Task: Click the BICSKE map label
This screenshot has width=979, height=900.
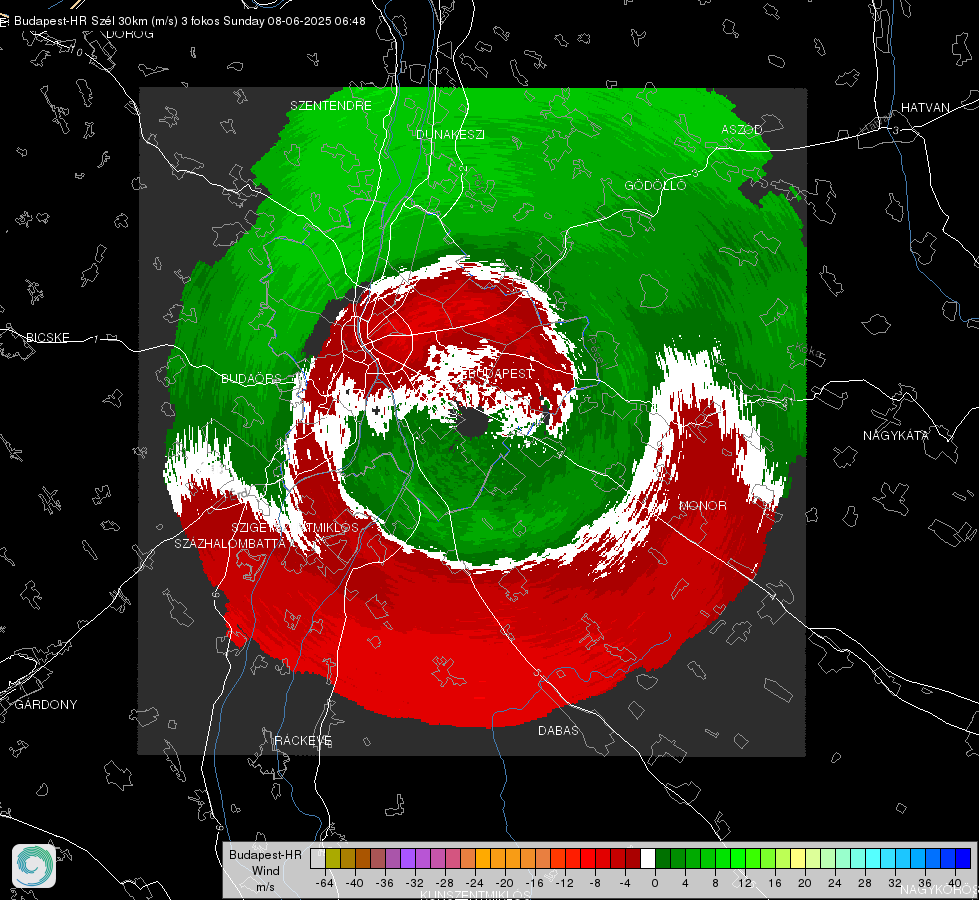Action: tap(48, 337)
